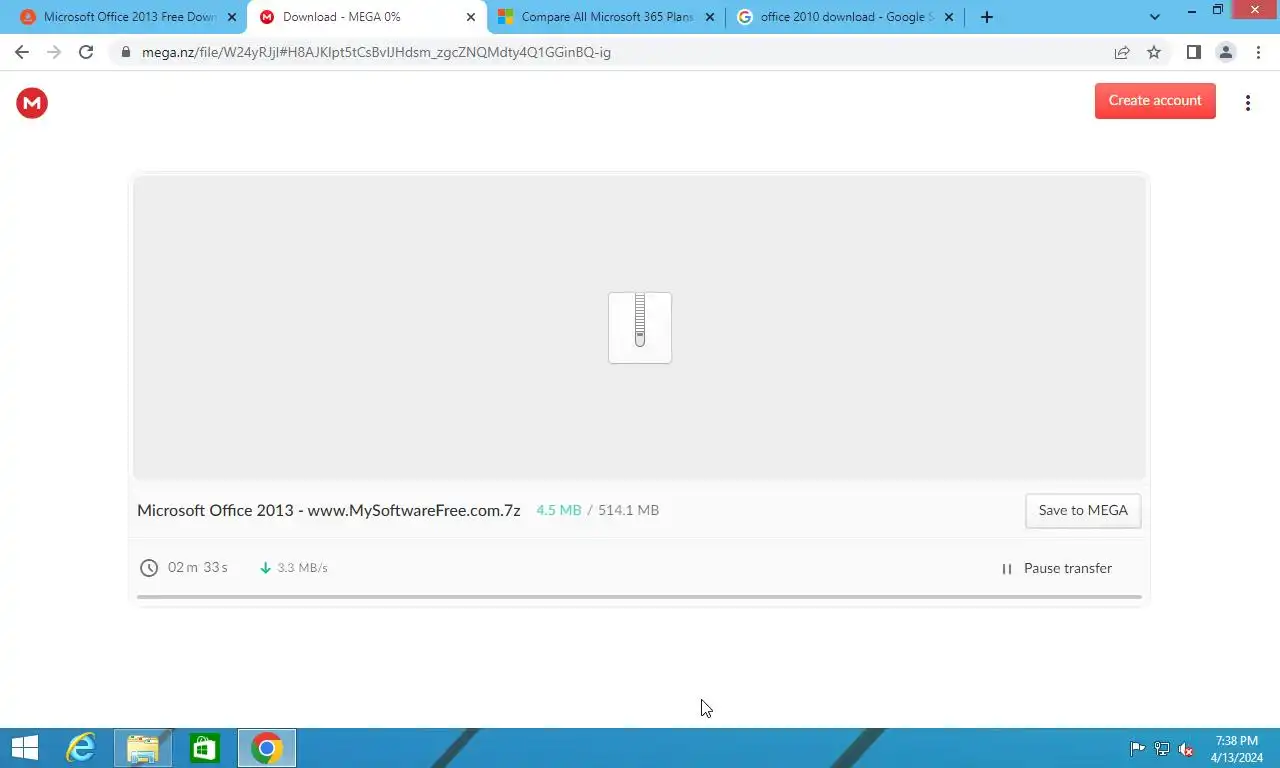Open Windows Store from taskbar

pyautogui.click(x=205, y=748)
